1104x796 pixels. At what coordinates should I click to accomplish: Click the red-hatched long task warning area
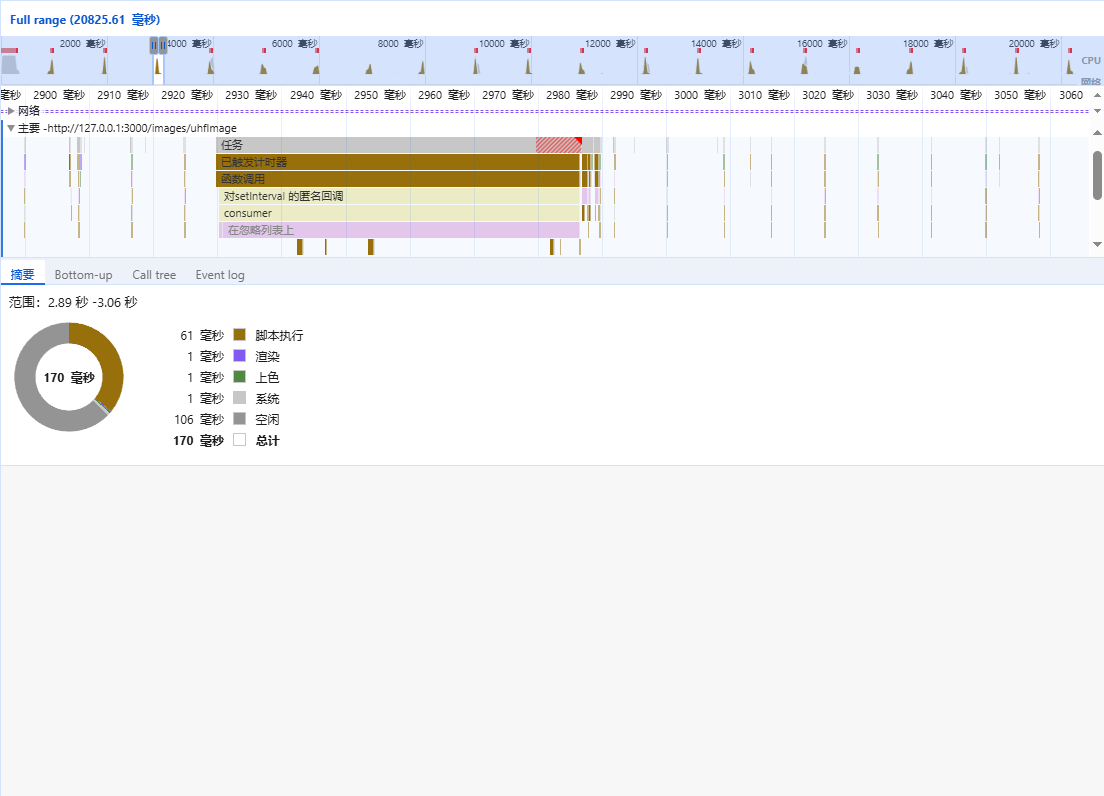557,145
